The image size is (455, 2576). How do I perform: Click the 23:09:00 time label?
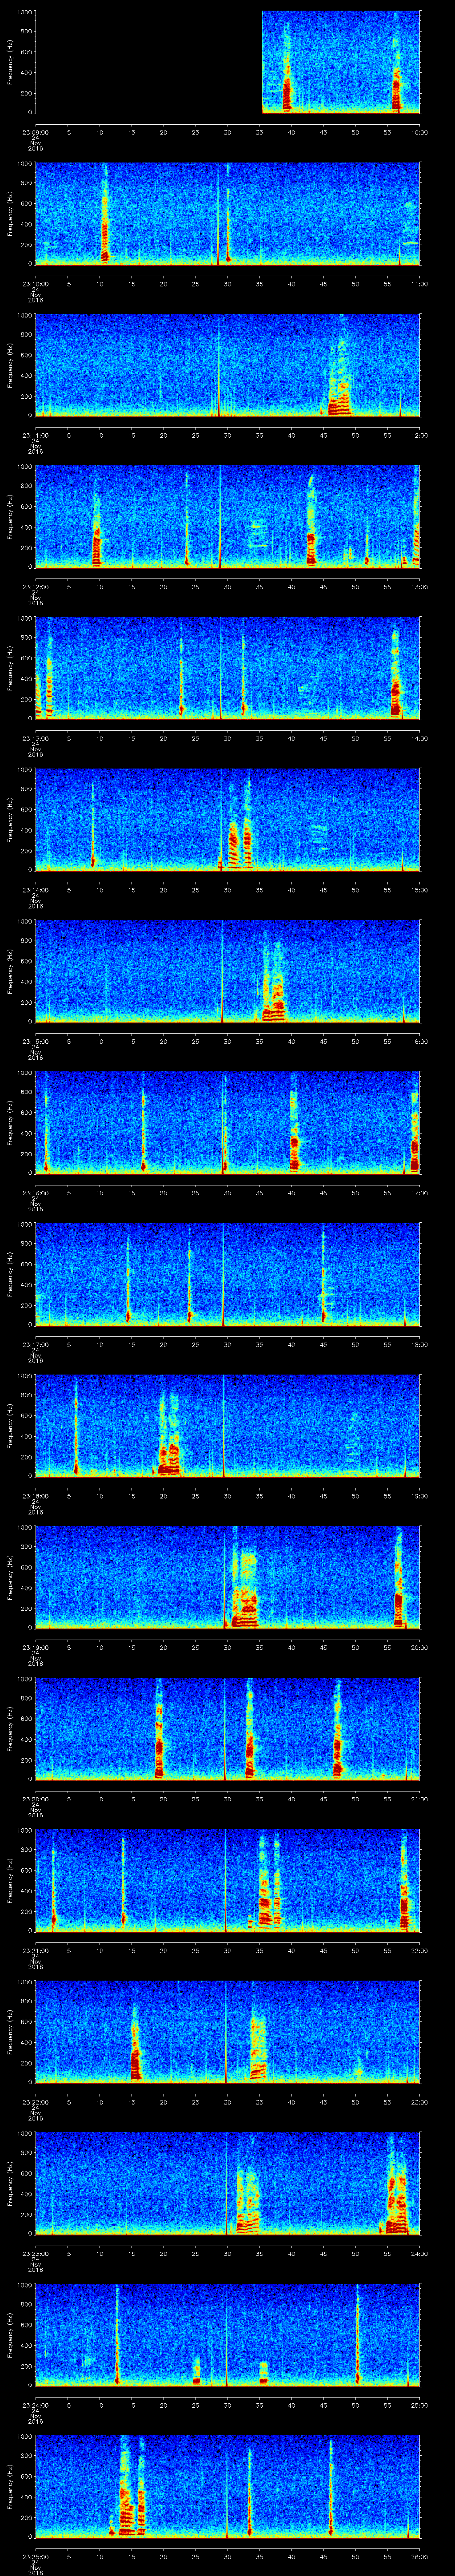36,131
